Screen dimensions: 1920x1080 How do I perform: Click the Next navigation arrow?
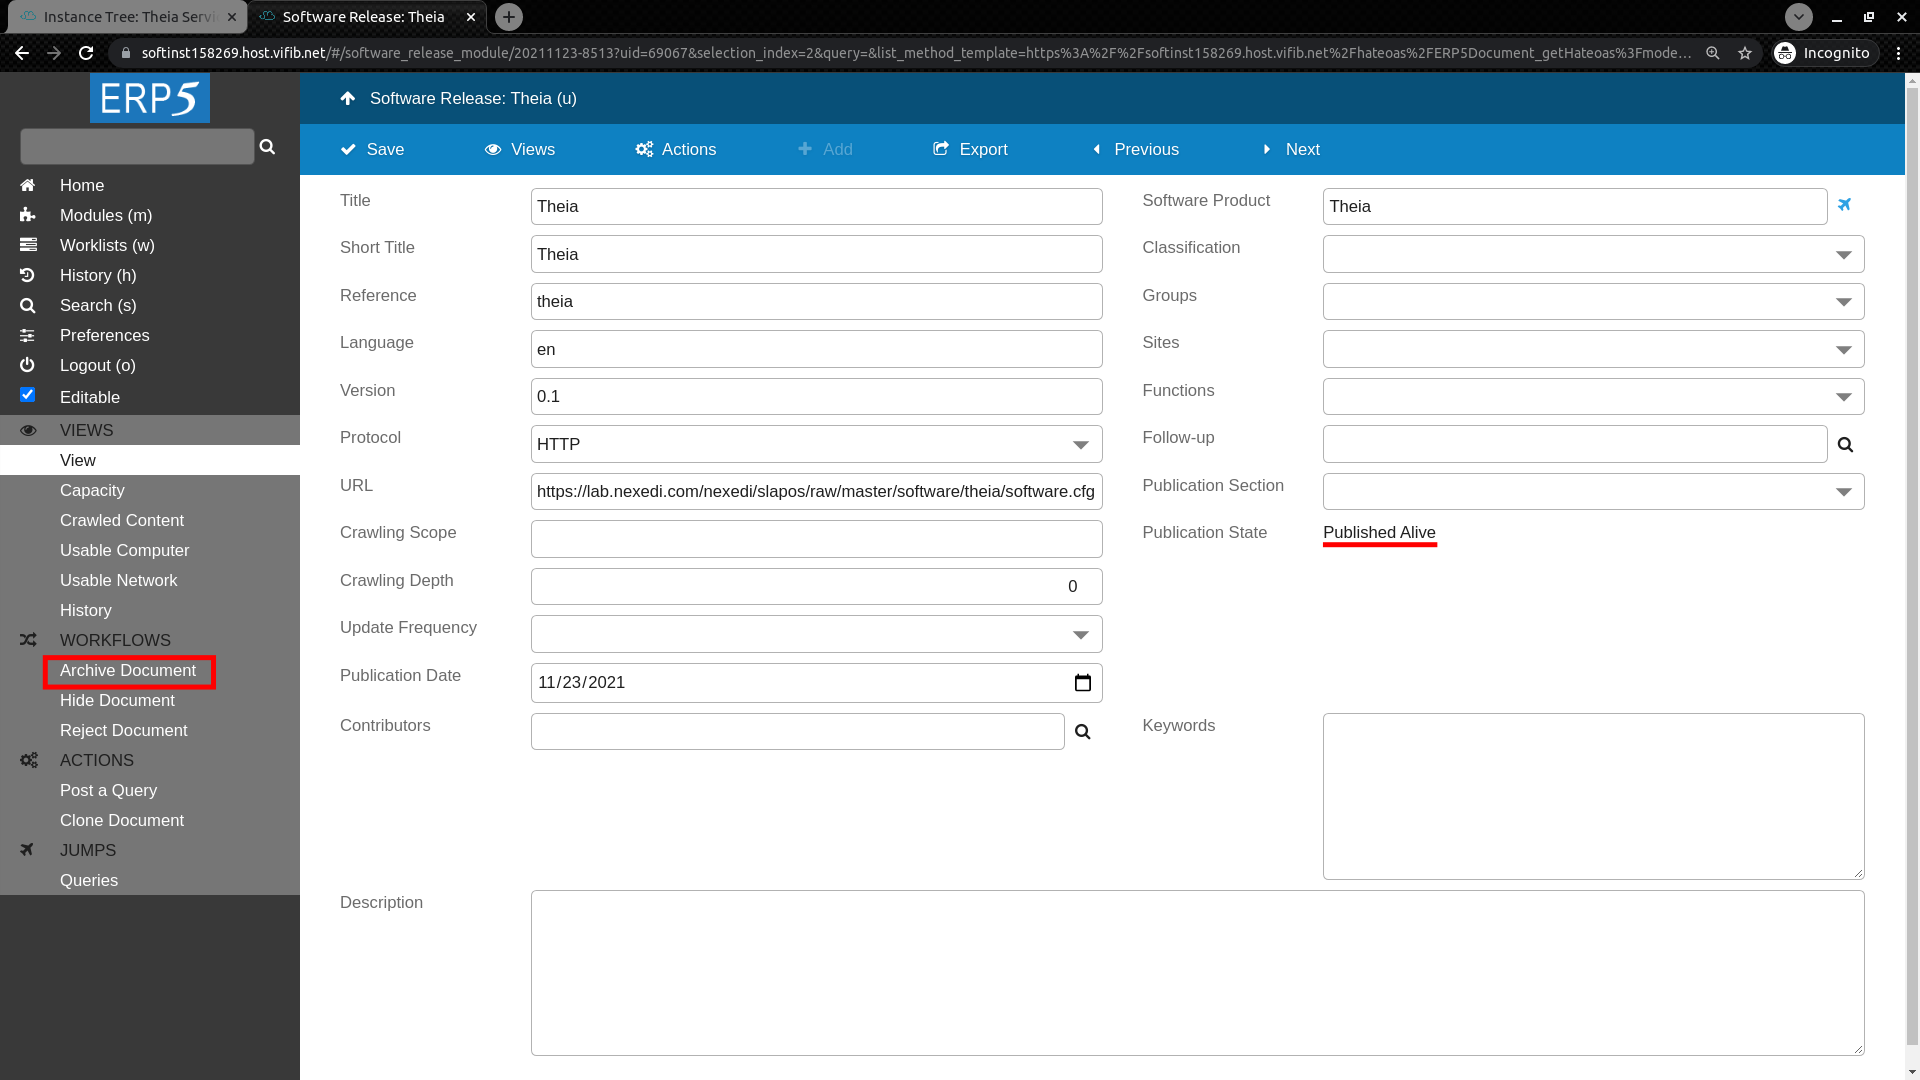pos(1267,148)
